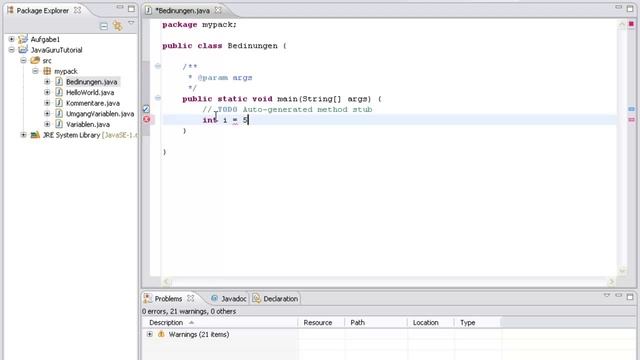Close the Problems tab X

point(191,298)
